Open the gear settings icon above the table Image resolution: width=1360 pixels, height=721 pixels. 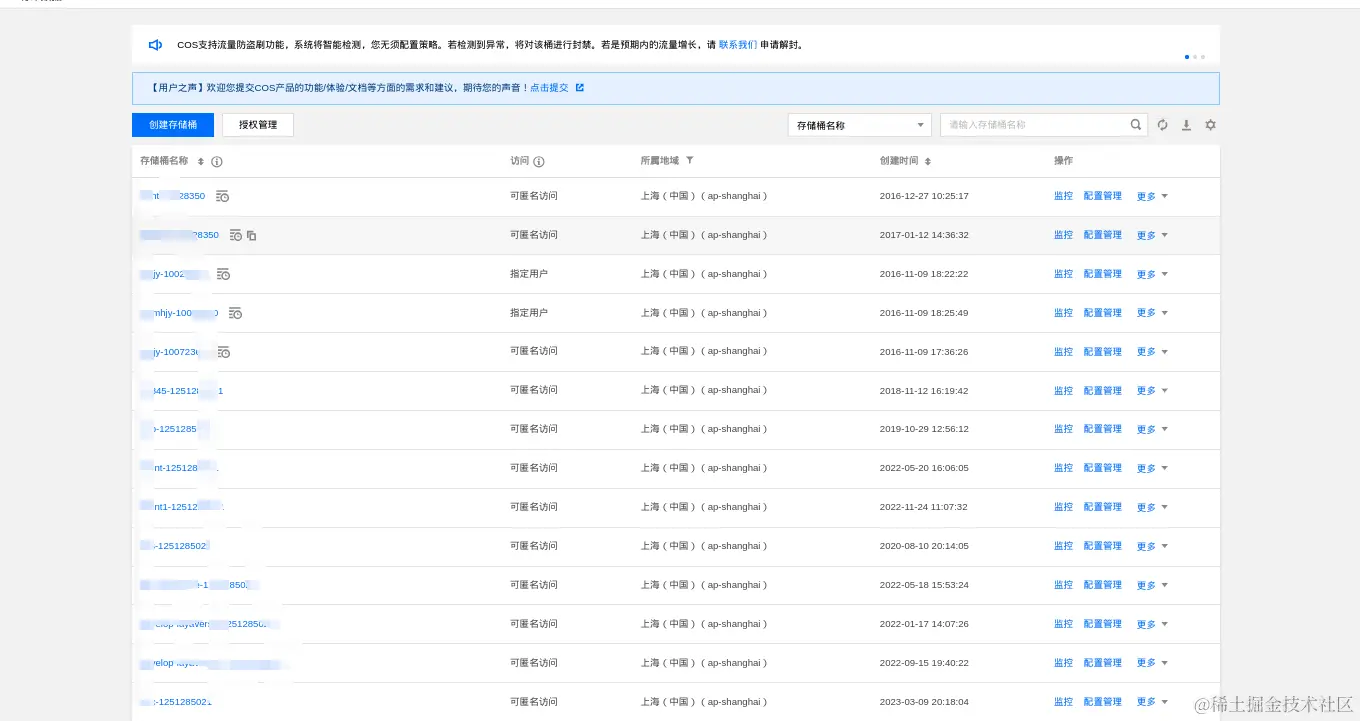pos(1210,125)
